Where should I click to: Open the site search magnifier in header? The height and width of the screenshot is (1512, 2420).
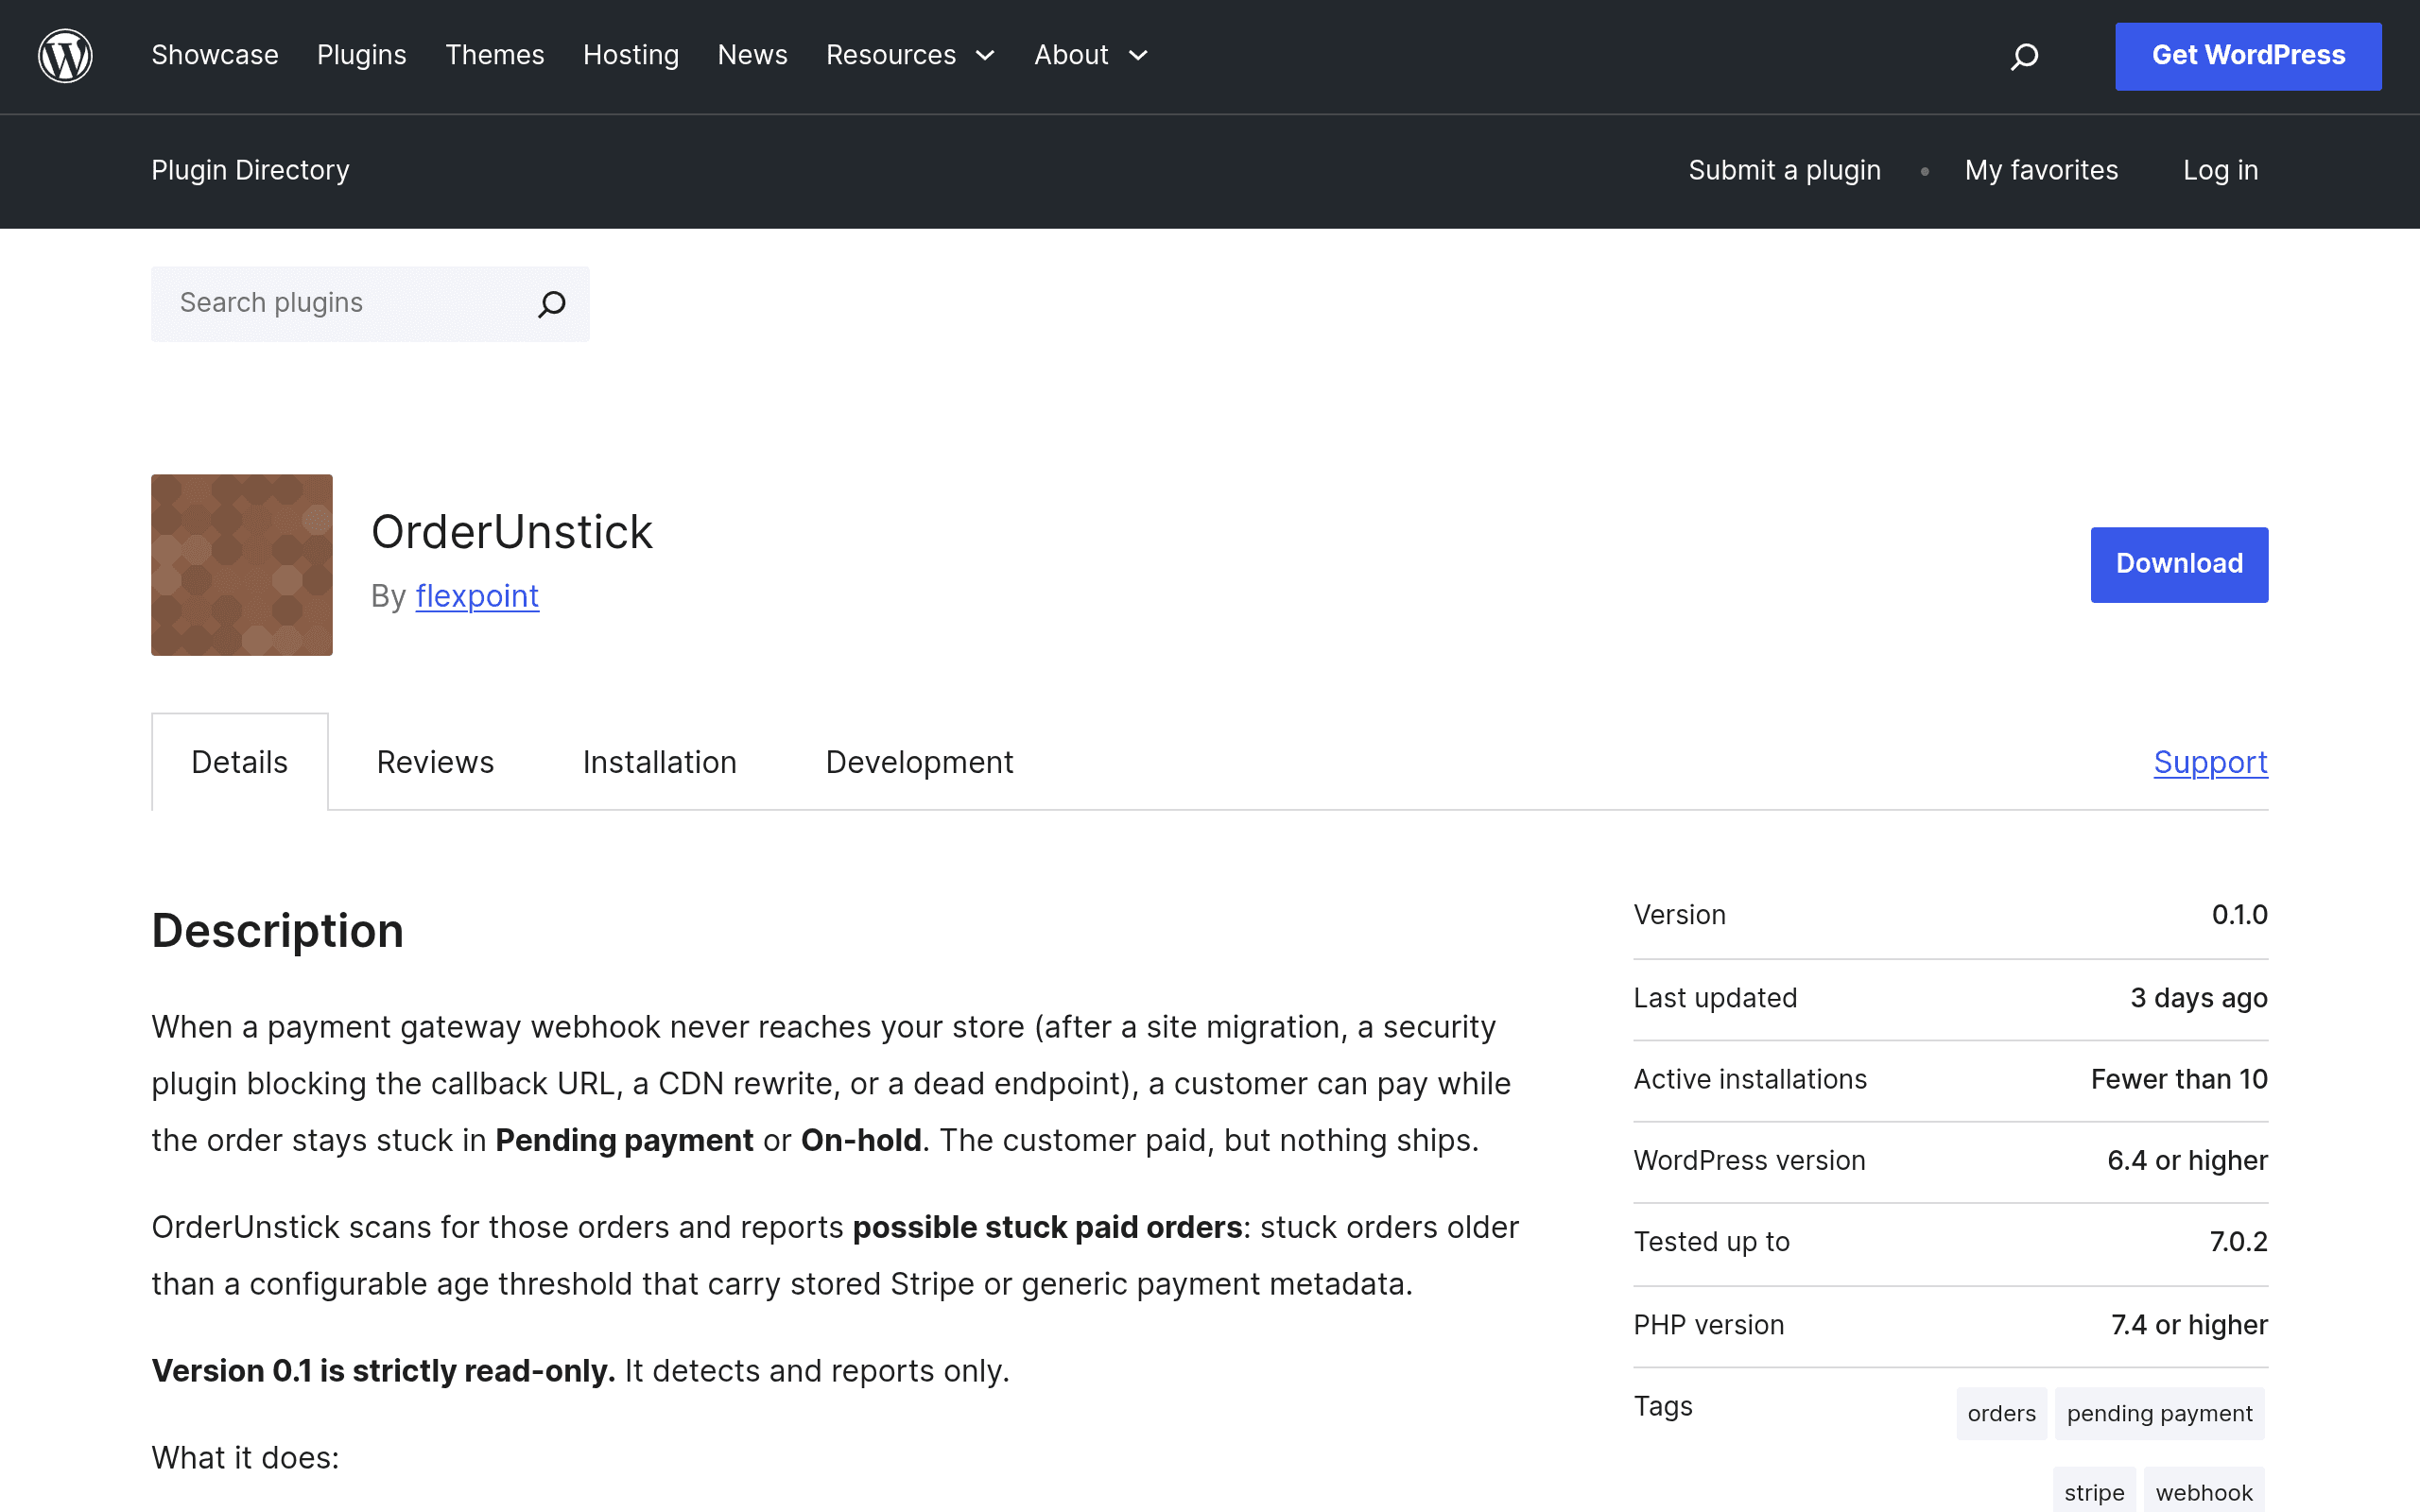click(2024, 56)
